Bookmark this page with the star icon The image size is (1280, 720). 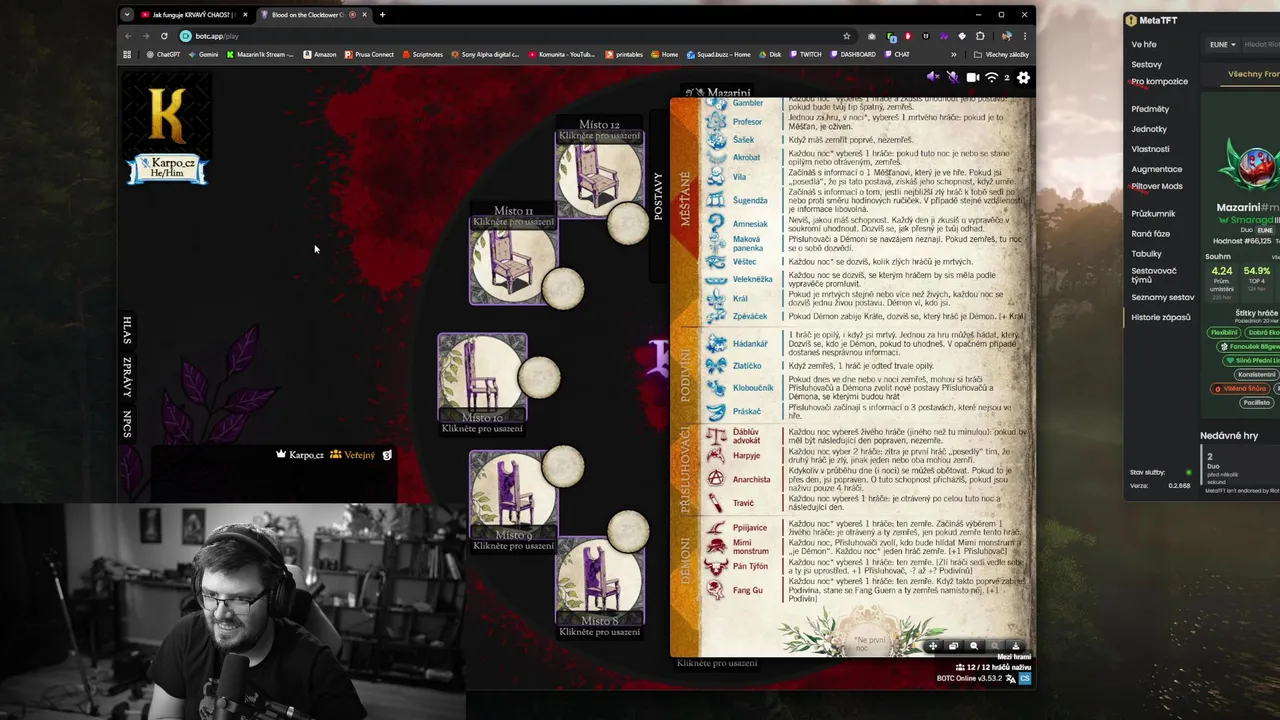coord(846,36)
